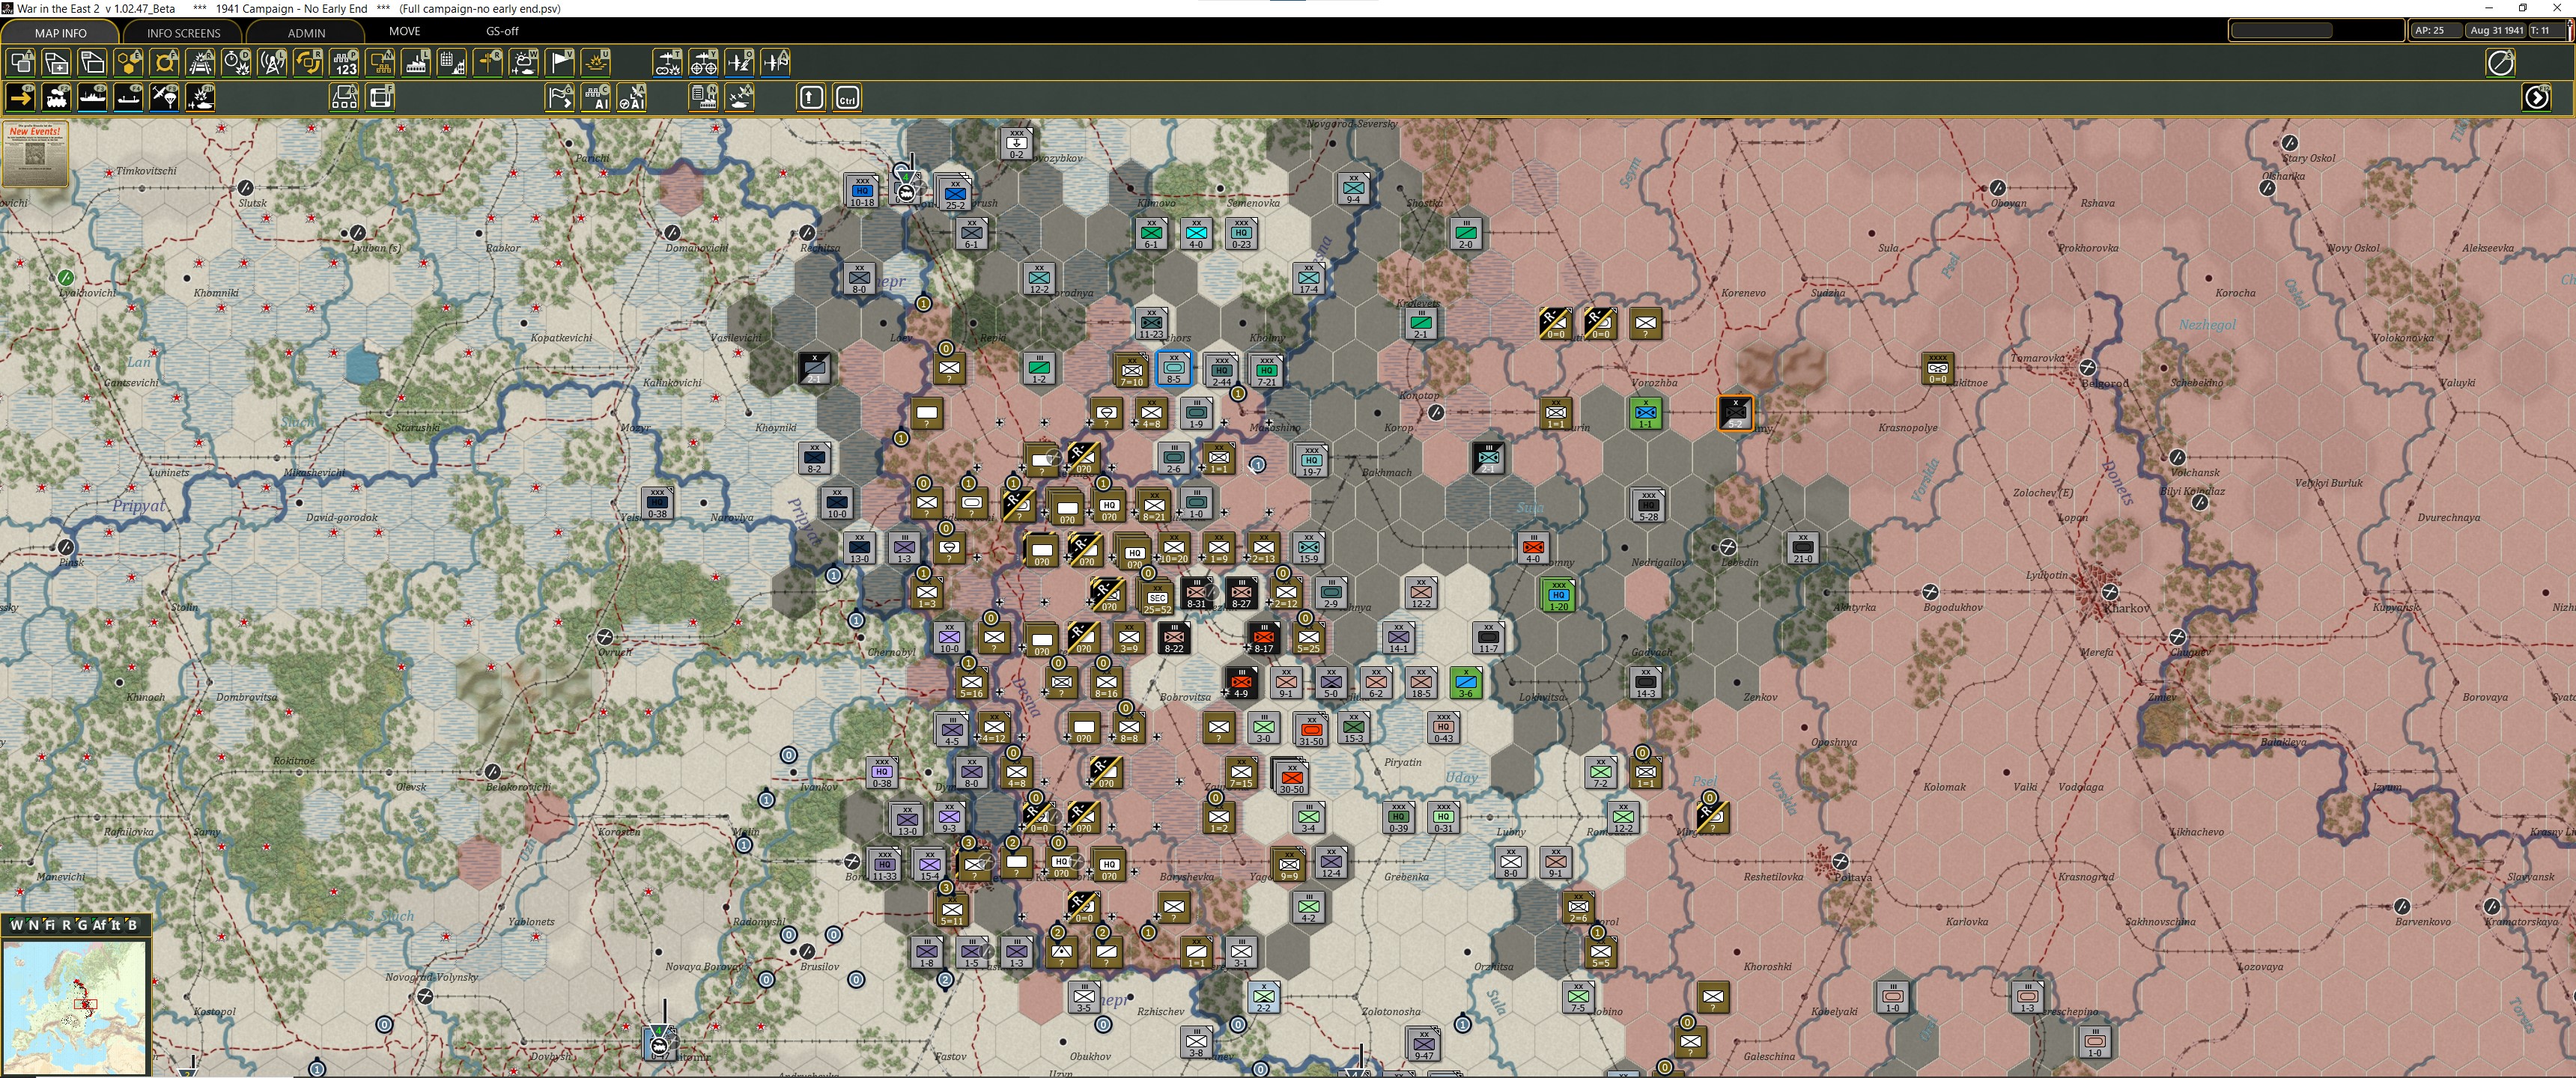Click the Europe minimap overview
Viewport: 2576px width, 1078px height.
[x=76, y=1006]
